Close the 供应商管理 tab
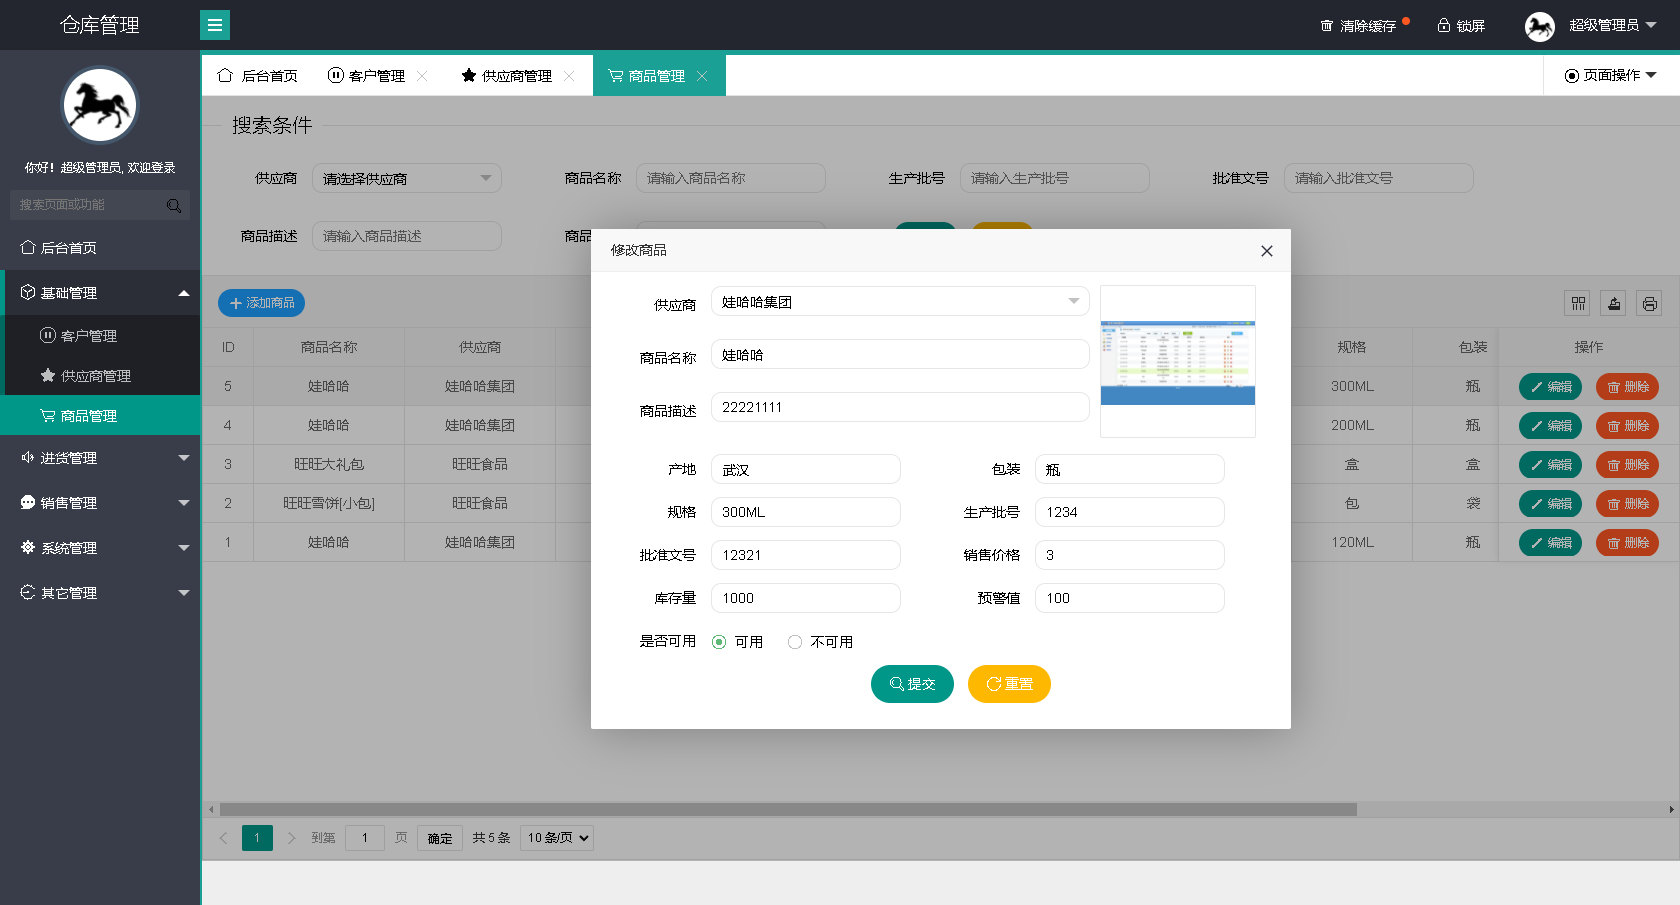This screenshot has width=1680, height=905. [x=569, y=76]
